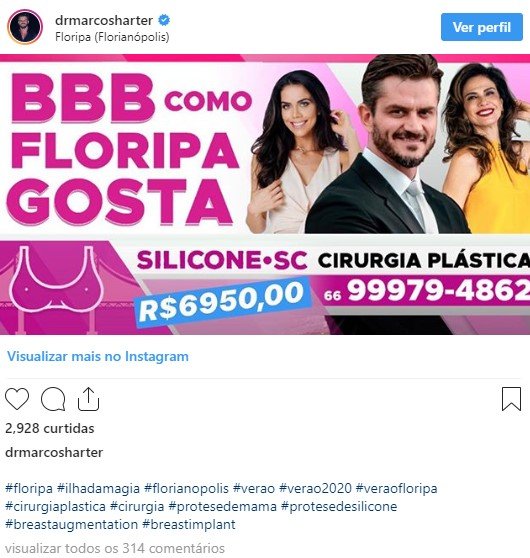This screenshot has height=558, width=530.
Task: Open the drmarcosharter caption username
Action: [x=54, y=452]
